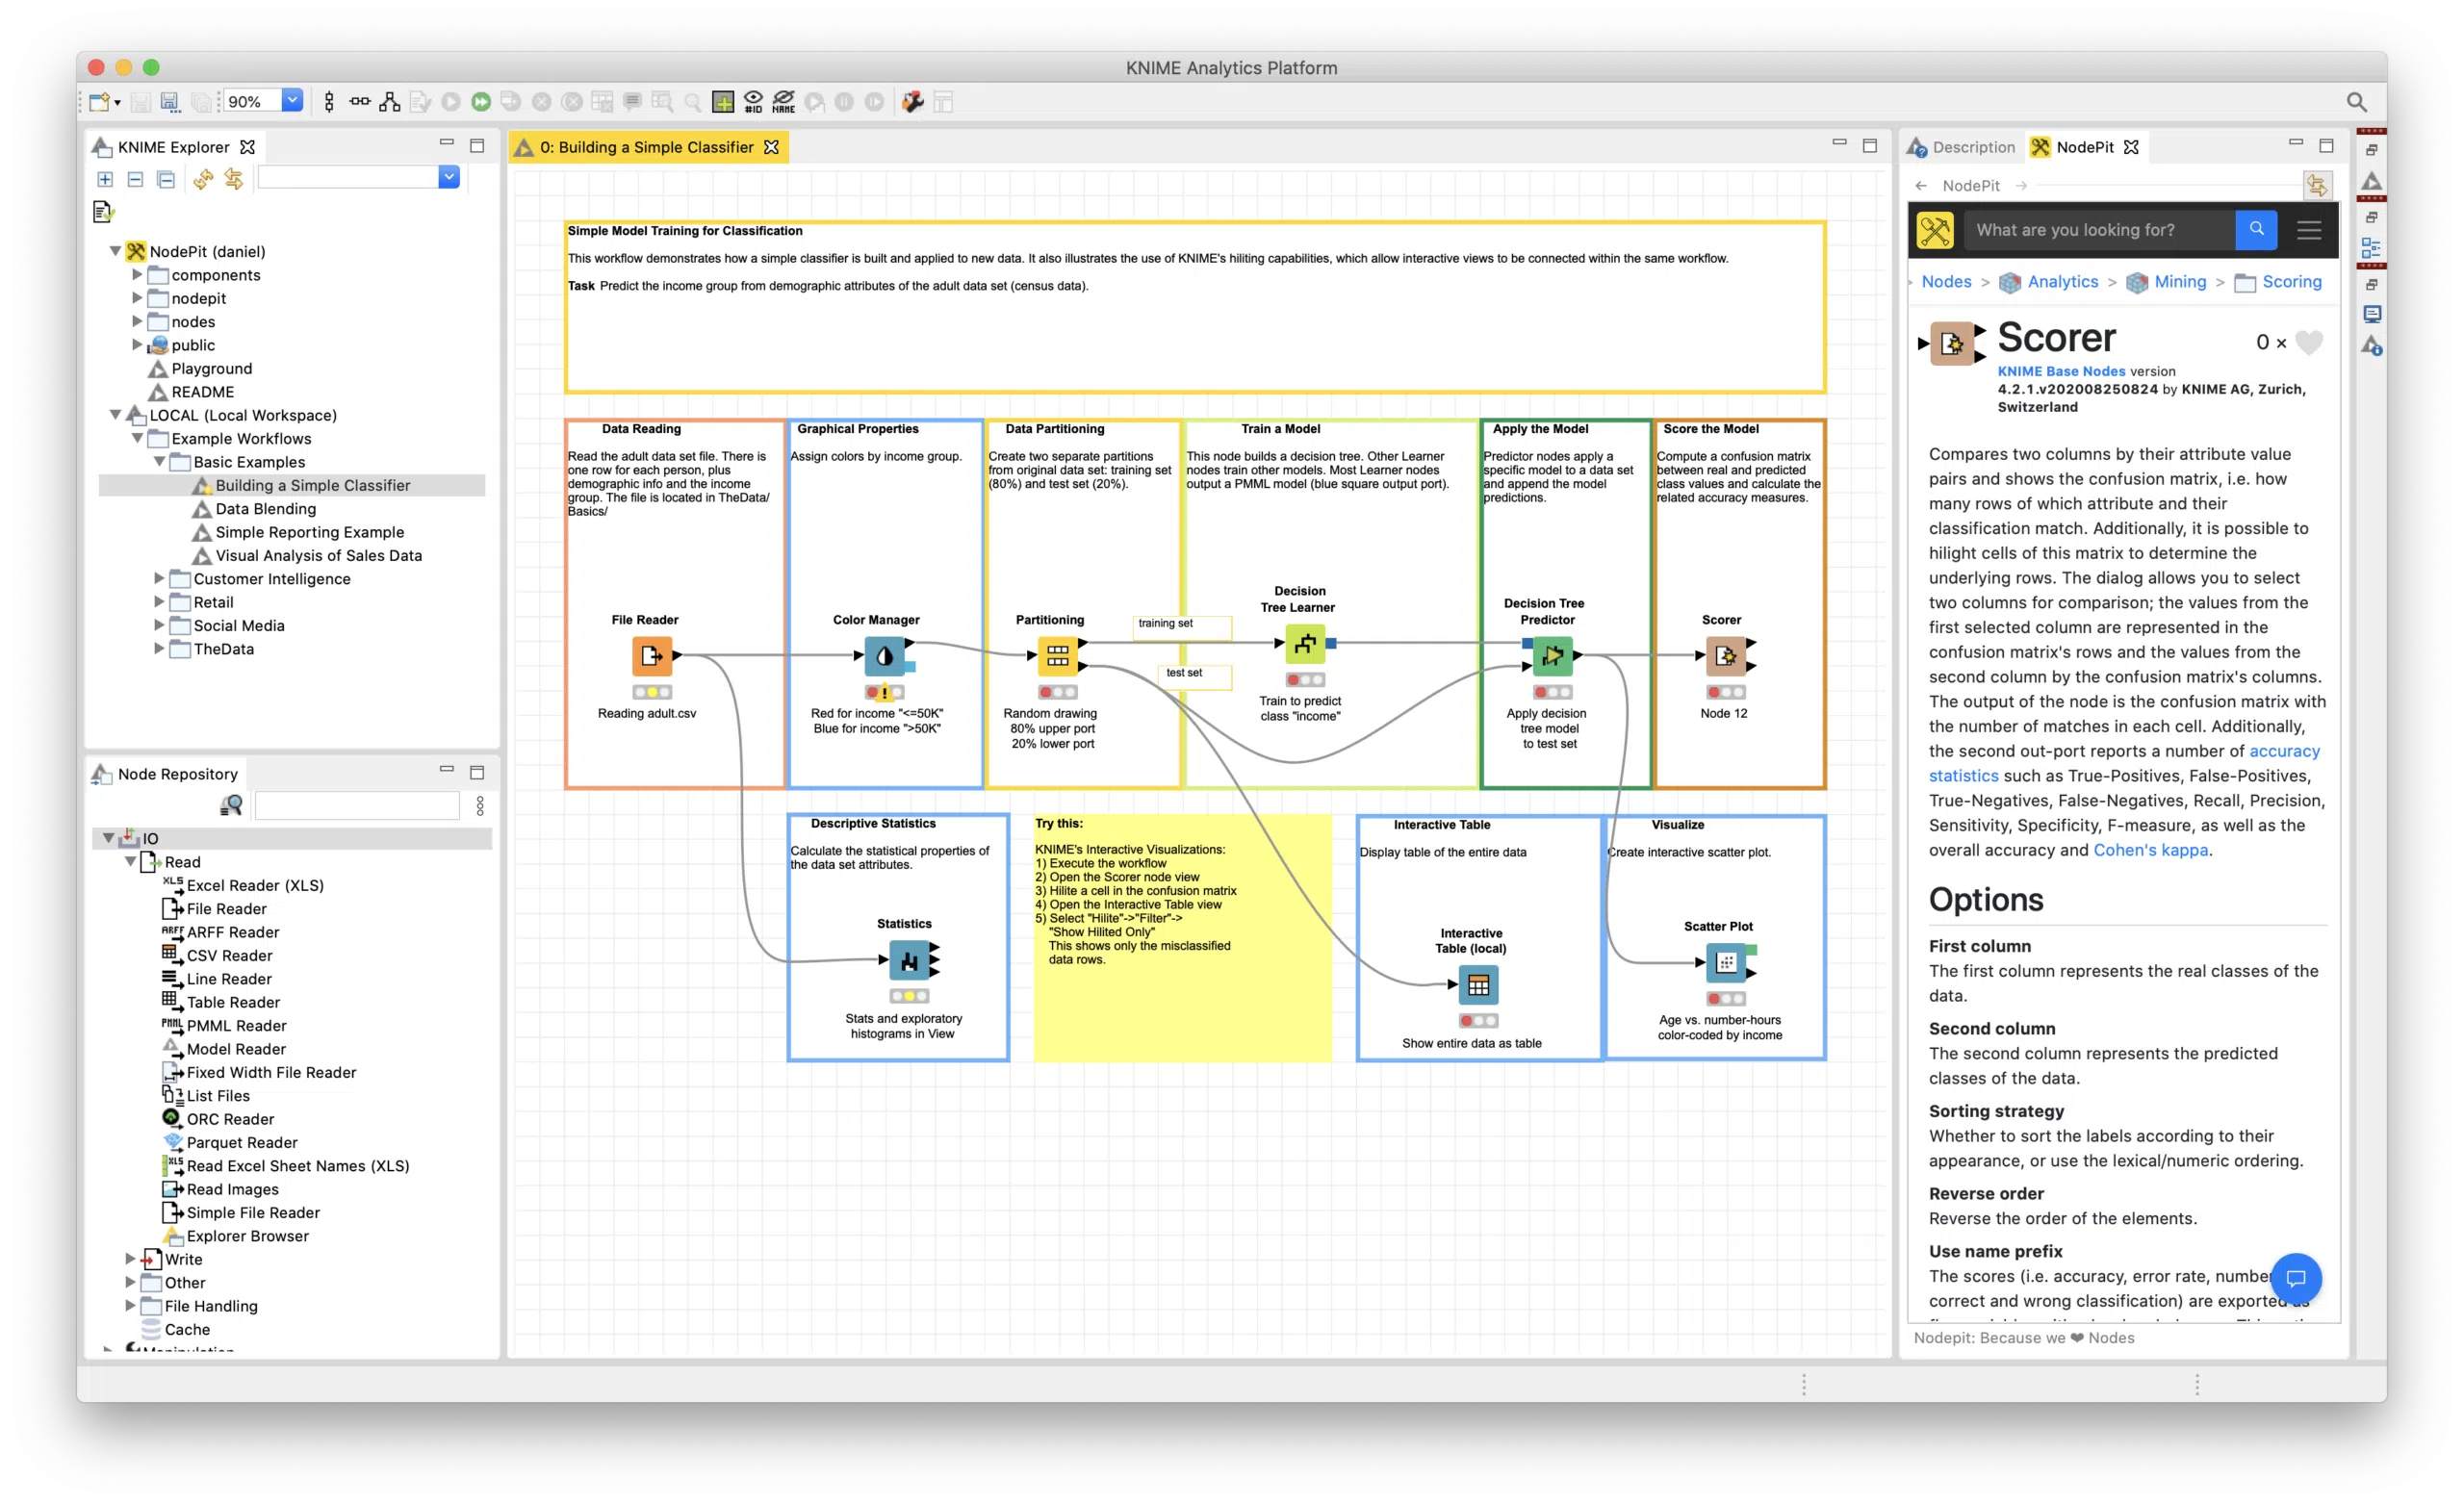Expand the Write folder in Node Repository
This screenshot has height=1504, width=2464.
click(130, 1259)
